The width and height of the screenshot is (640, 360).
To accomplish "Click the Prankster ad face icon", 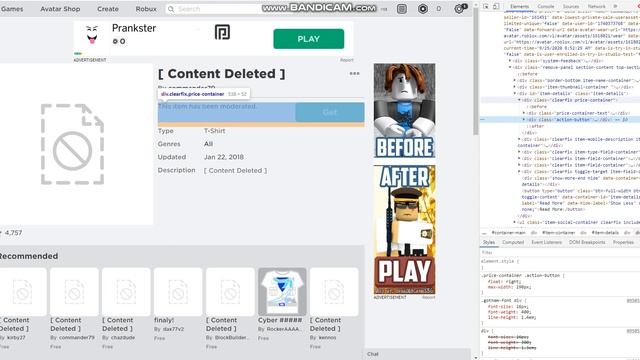I will click(92, 35).
